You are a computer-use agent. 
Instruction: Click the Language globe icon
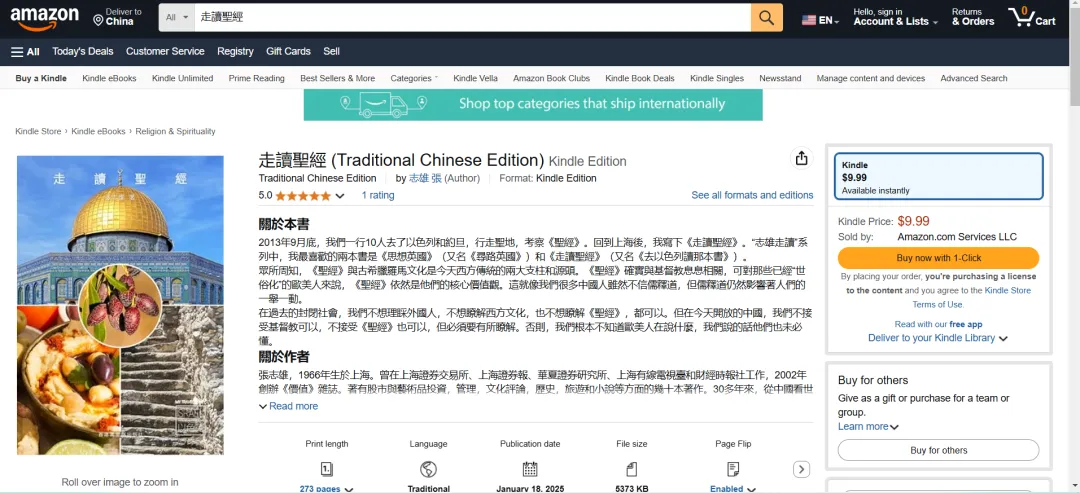pyautogui.click(x=428, y=470)
